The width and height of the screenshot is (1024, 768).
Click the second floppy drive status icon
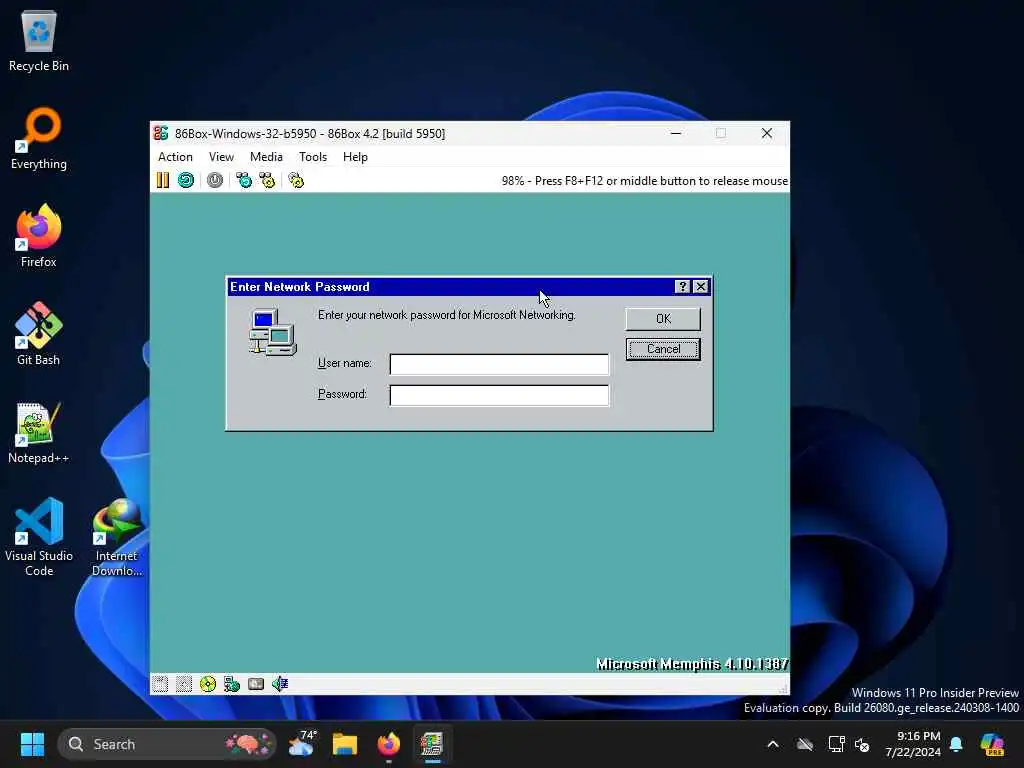[184, 684]
